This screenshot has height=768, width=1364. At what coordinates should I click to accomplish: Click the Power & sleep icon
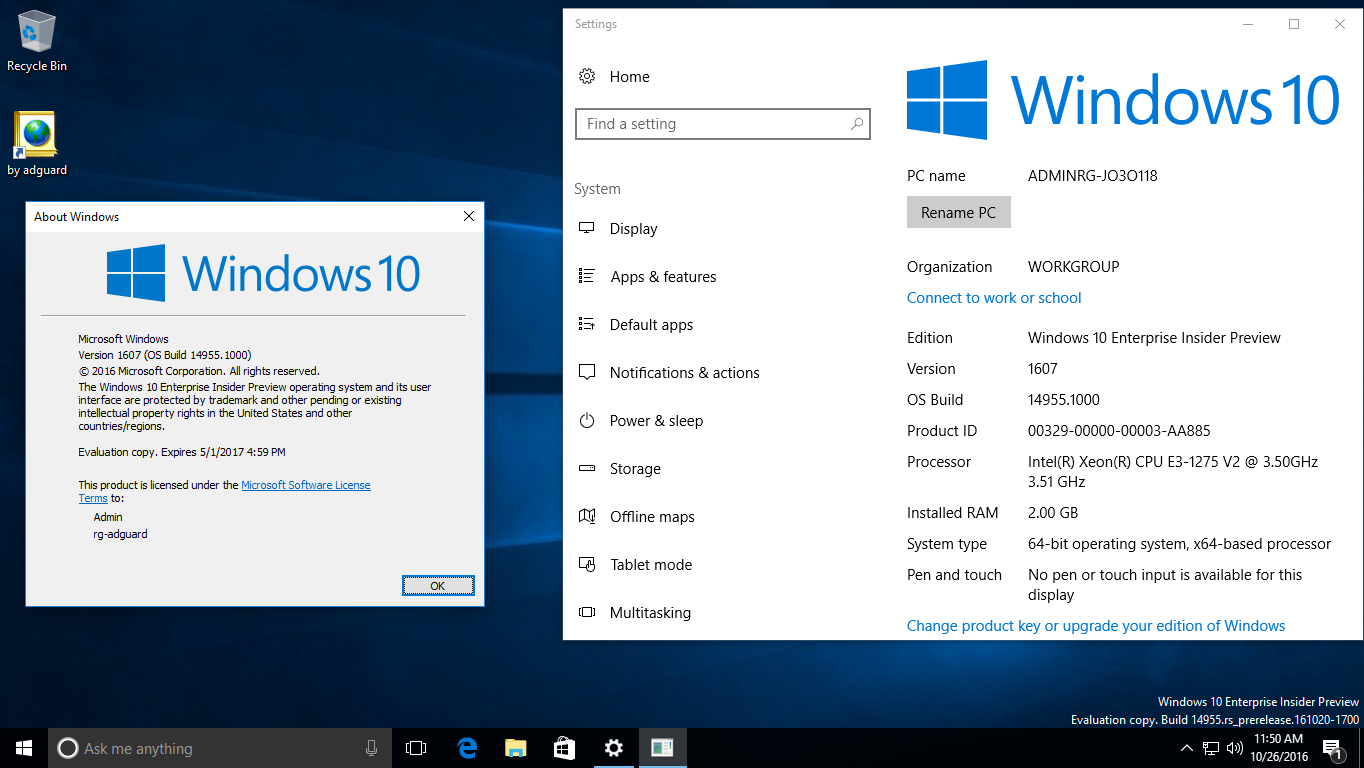[587, 421]
